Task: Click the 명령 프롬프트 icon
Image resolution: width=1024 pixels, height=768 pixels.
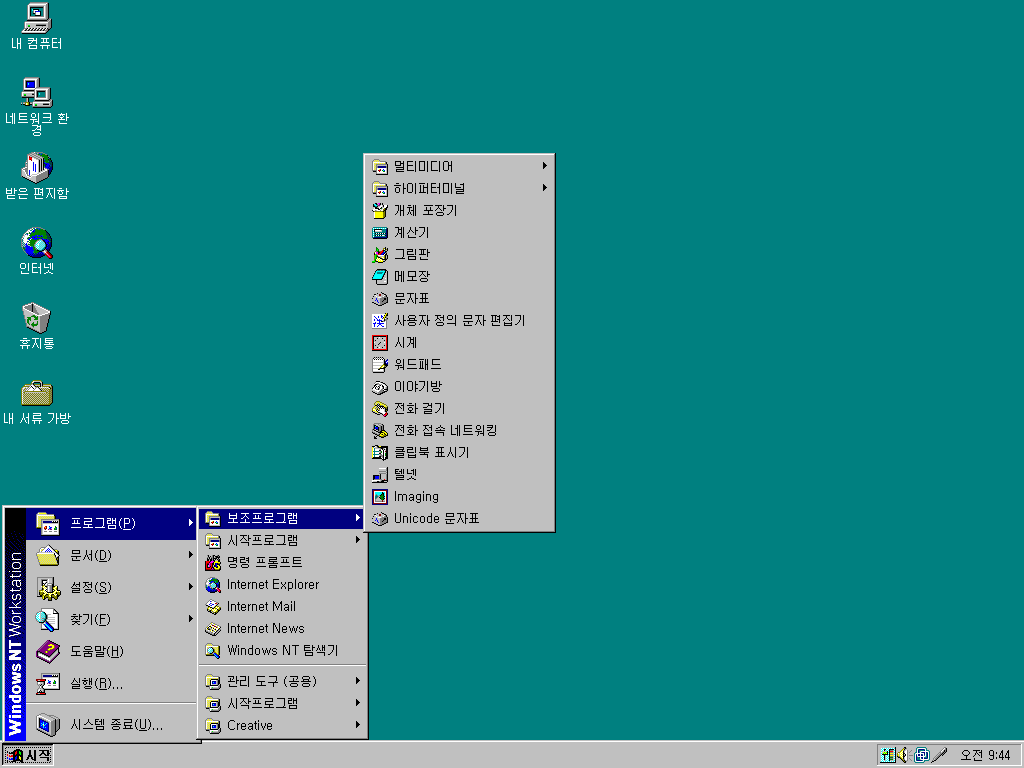Action: [213, 562]
